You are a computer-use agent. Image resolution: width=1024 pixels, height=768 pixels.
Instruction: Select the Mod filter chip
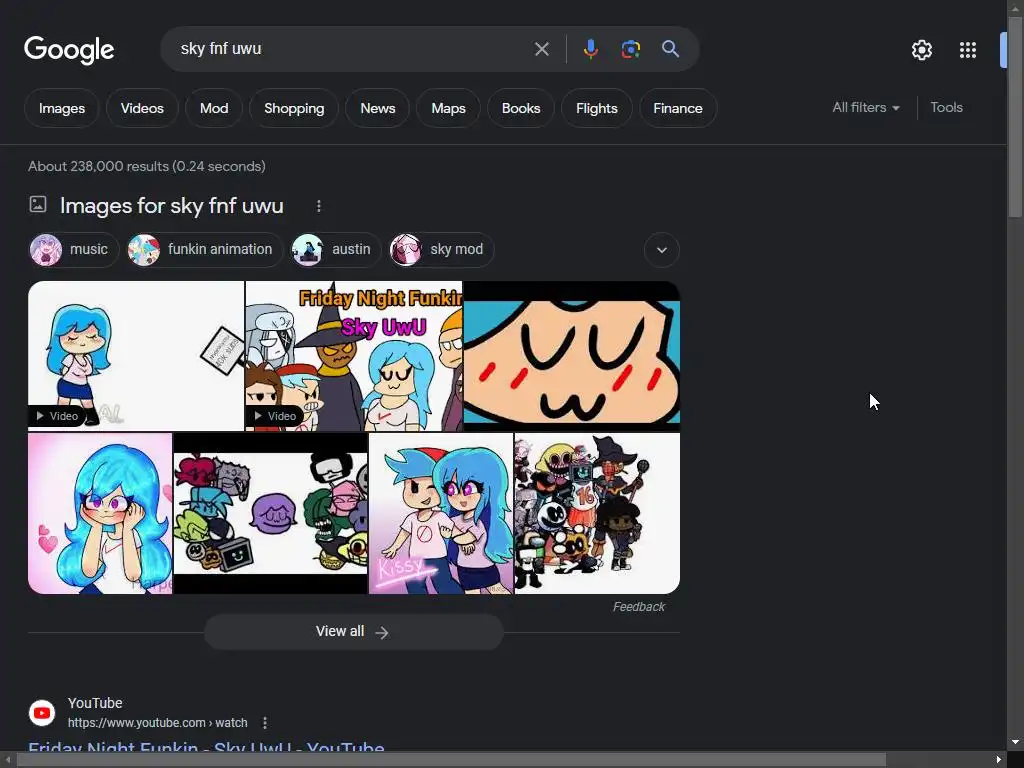pyautogui.click(x=214, y=108)
